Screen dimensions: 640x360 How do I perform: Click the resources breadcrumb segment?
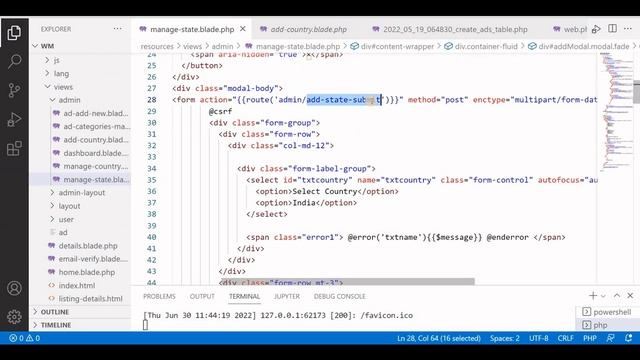(157, 47)
